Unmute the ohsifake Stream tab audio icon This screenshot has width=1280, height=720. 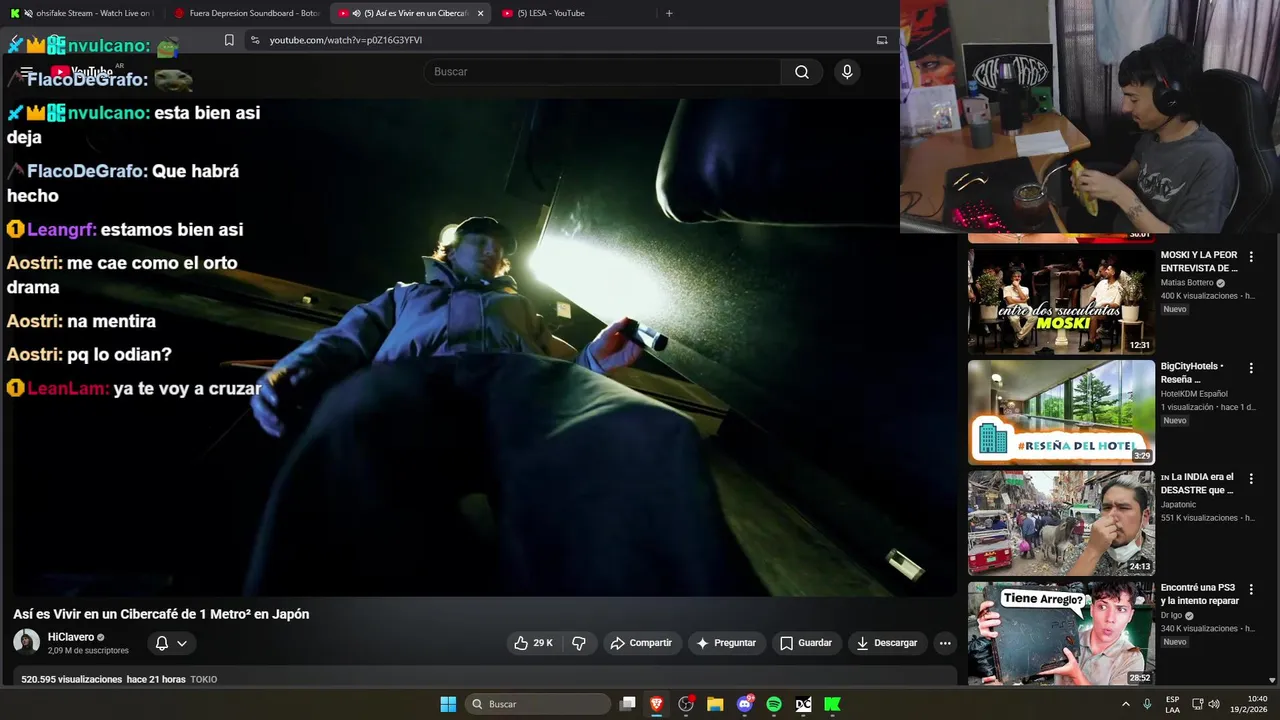click(27, 13)
